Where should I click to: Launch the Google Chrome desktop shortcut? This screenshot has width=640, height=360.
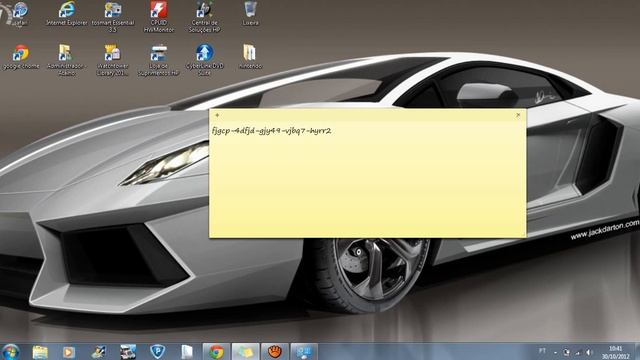click(21, 57)
